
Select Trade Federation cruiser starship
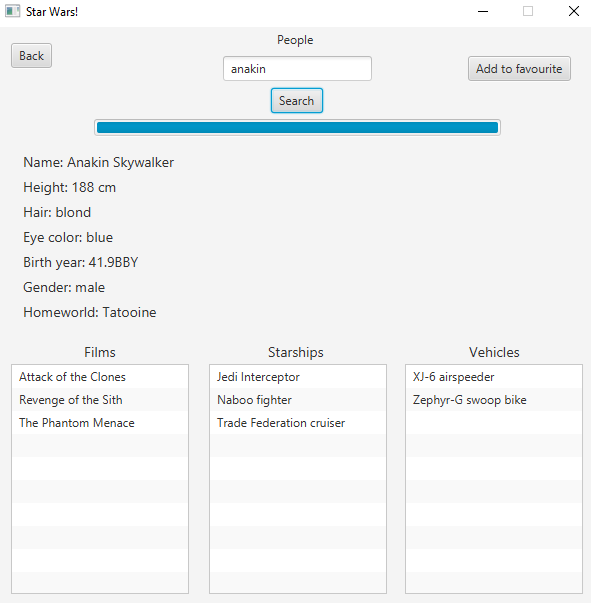[298, 423]
